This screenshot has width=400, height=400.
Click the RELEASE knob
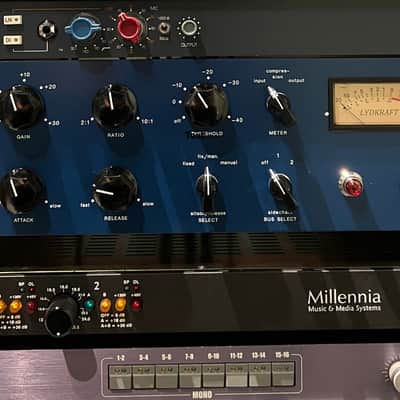pyautogui.click(x=115, y=189)
